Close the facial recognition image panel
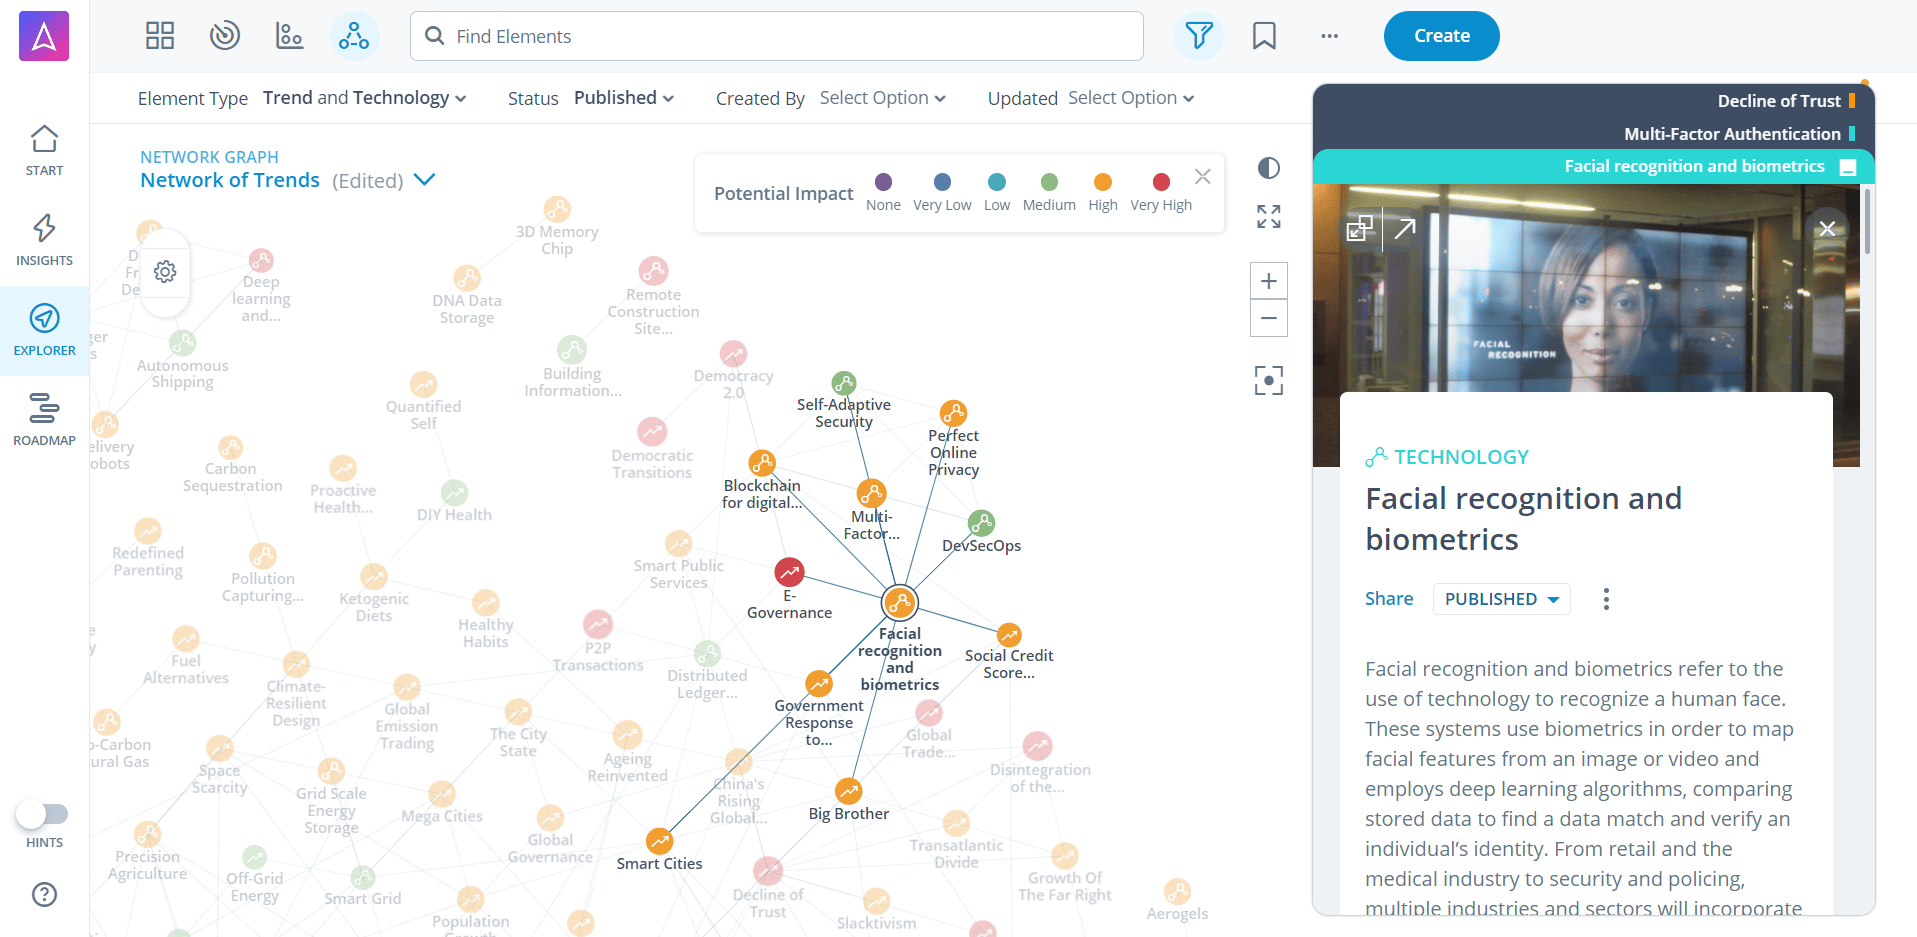The width and height of the screenshot is (1917, 937). coord(1827,229)
